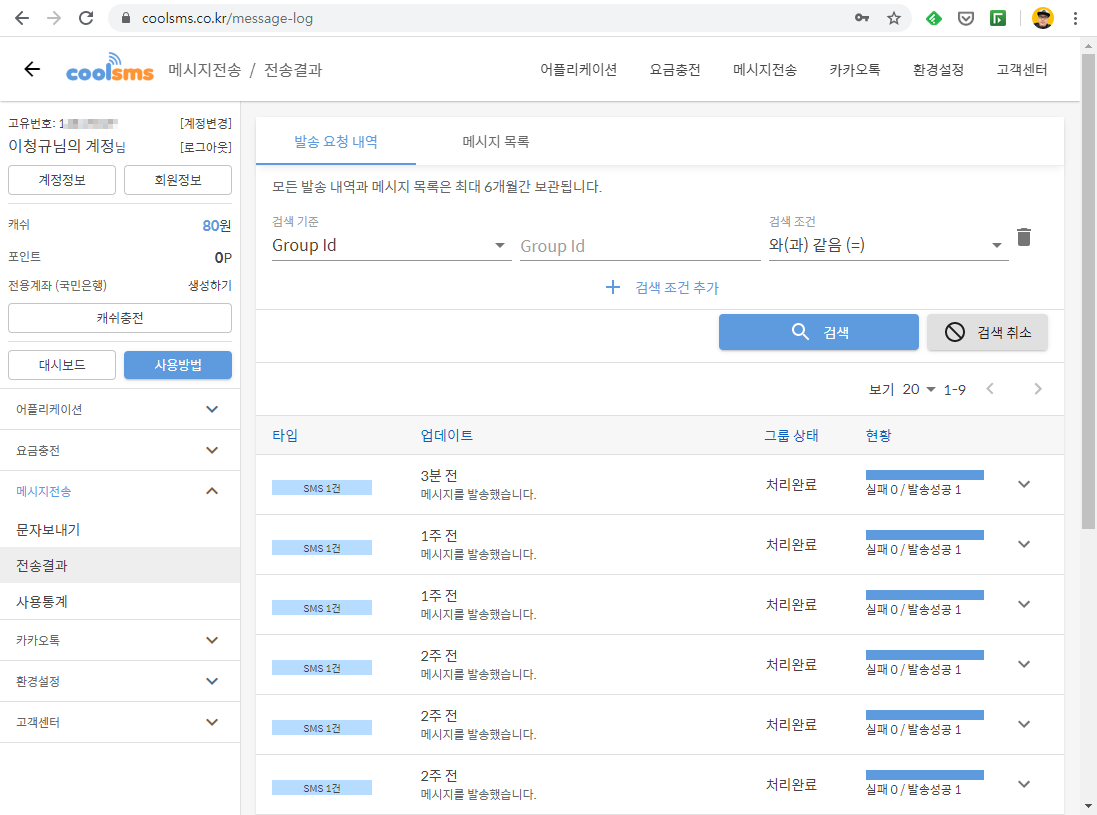
Task: Change rows per page 보기 20 dropdown
Action: (918, 389)
